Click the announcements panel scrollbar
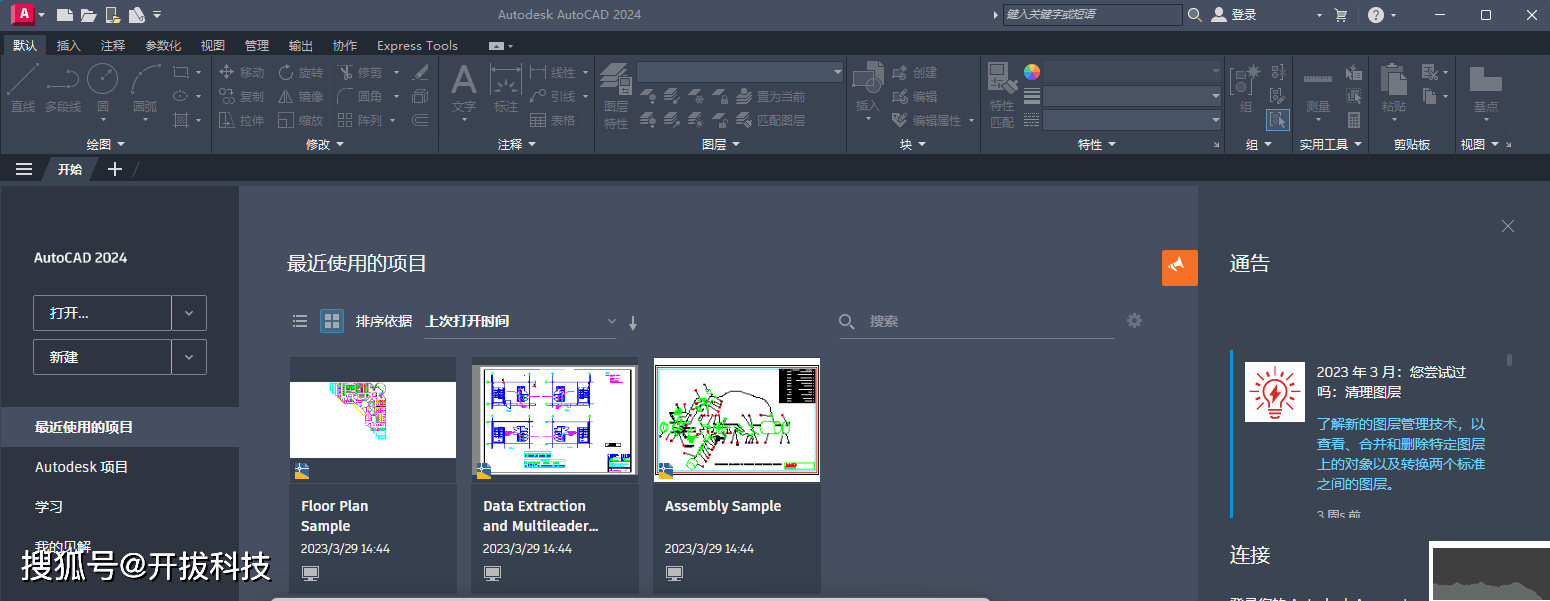Image resolution: width=1550 pixels, height=601 pixels. click(1509, 360)
